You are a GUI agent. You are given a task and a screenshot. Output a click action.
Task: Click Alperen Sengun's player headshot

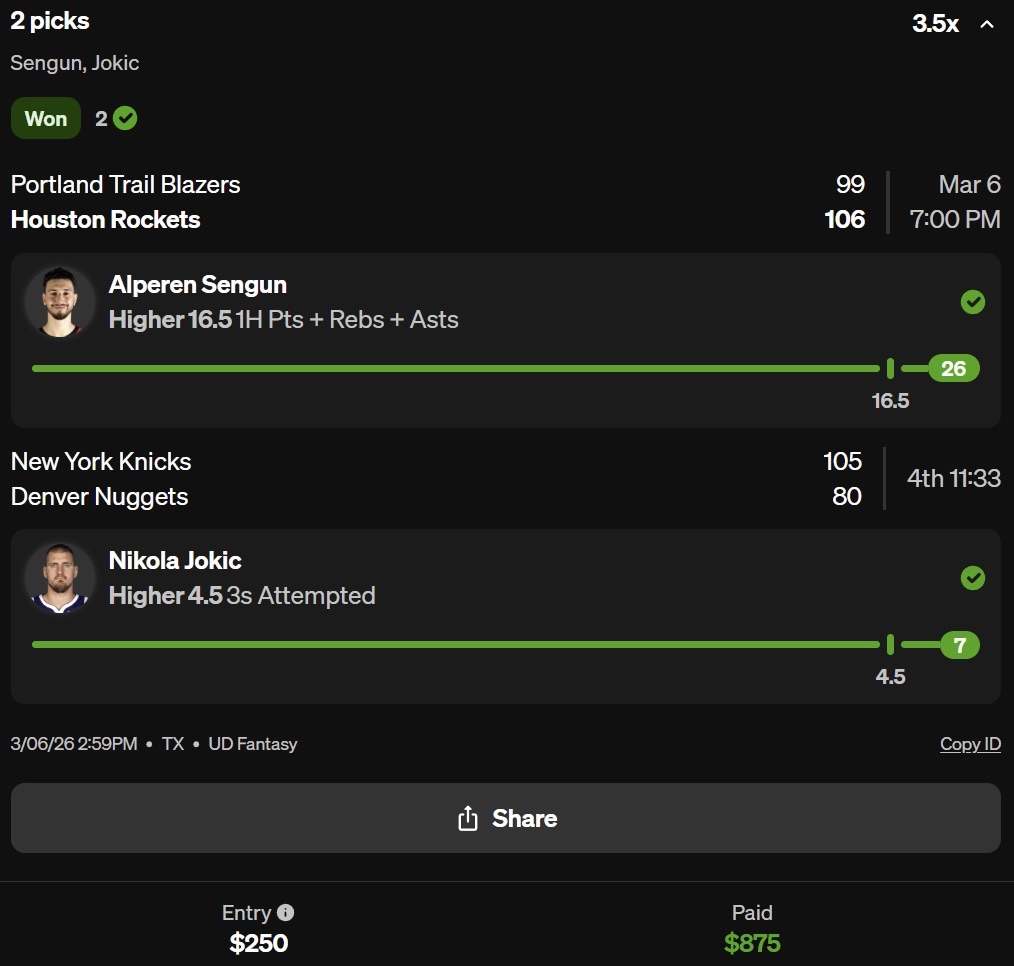[60, 301]
